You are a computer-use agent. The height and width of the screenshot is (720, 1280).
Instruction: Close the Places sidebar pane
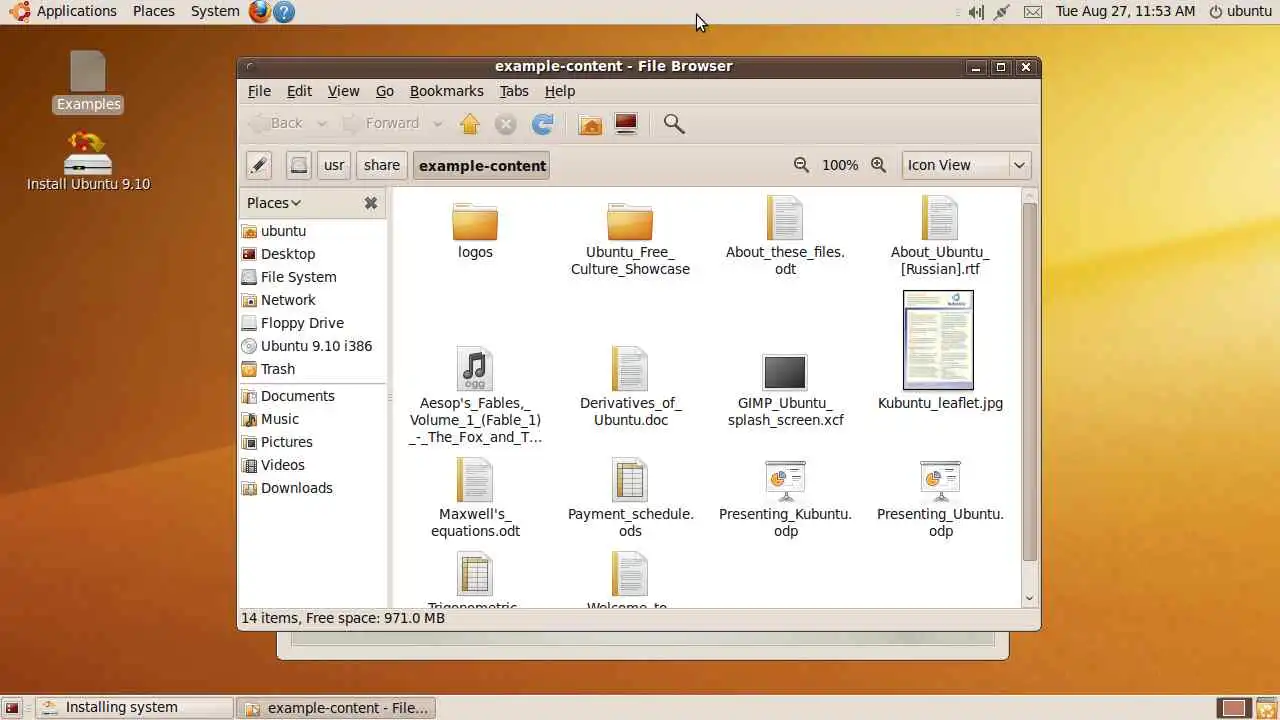click(371, 203)
